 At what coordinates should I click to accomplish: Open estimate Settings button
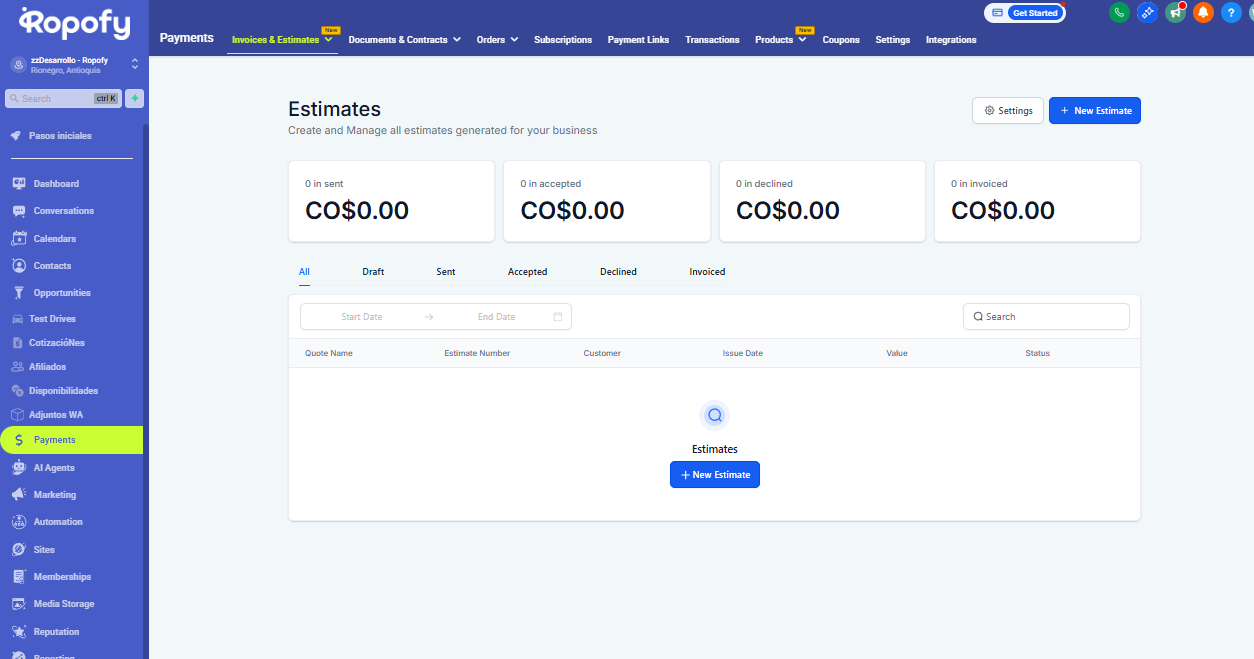(1008, 111)
